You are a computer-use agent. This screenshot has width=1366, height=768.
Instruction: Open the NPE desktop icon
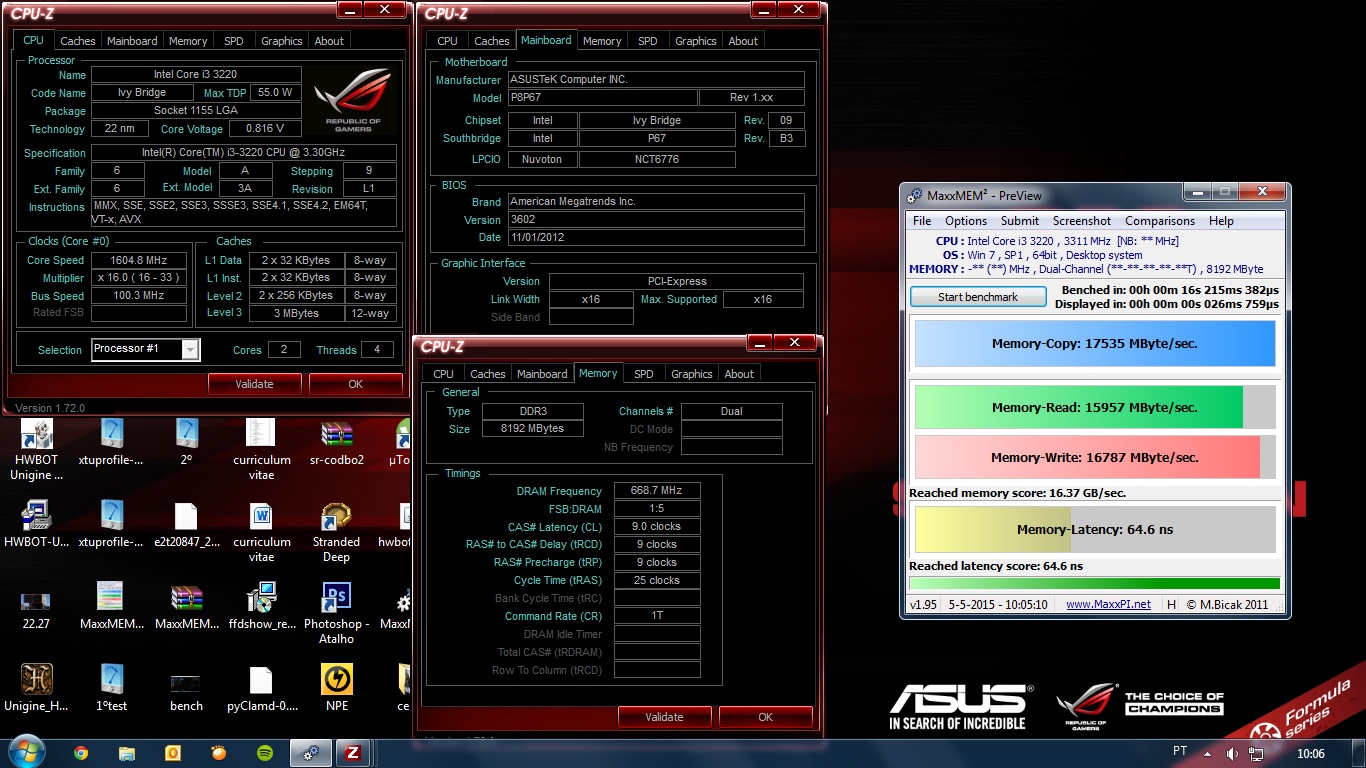pos(336,688)
